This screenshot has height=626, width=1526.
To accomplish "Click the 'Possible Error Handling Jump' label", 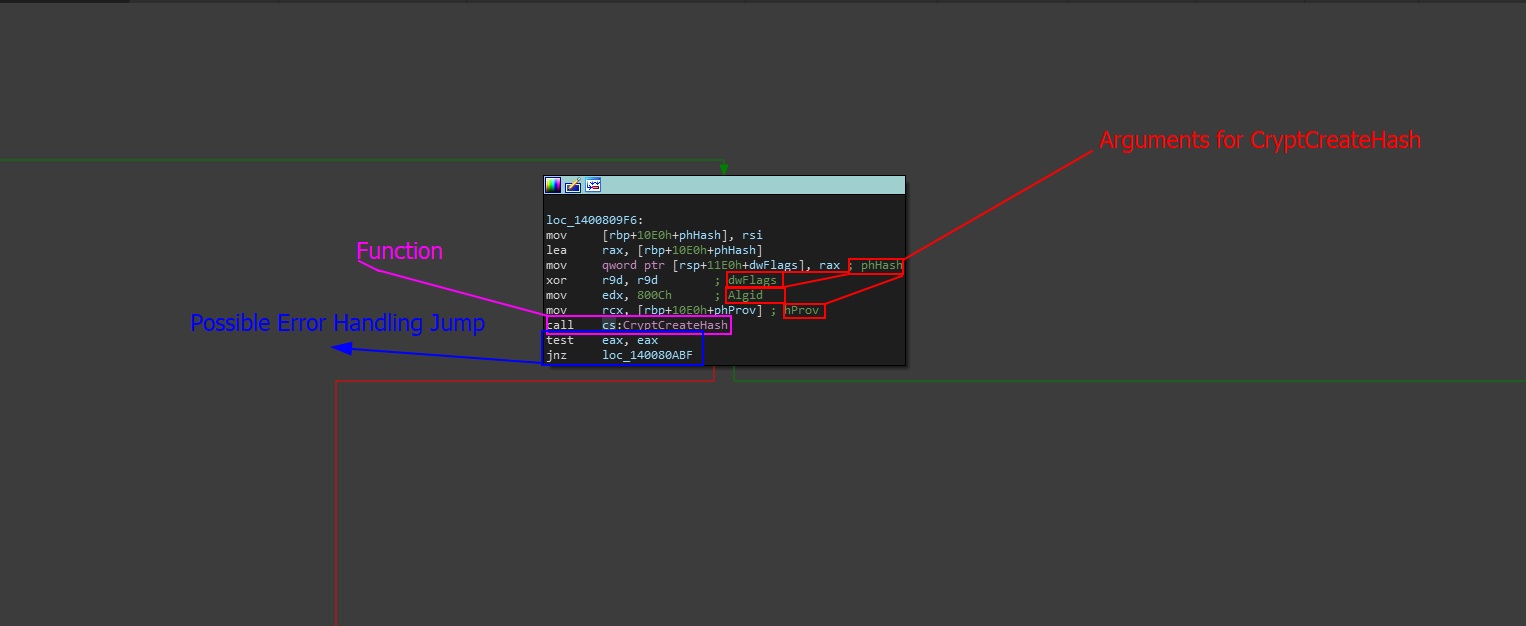I will click(337, 324).
